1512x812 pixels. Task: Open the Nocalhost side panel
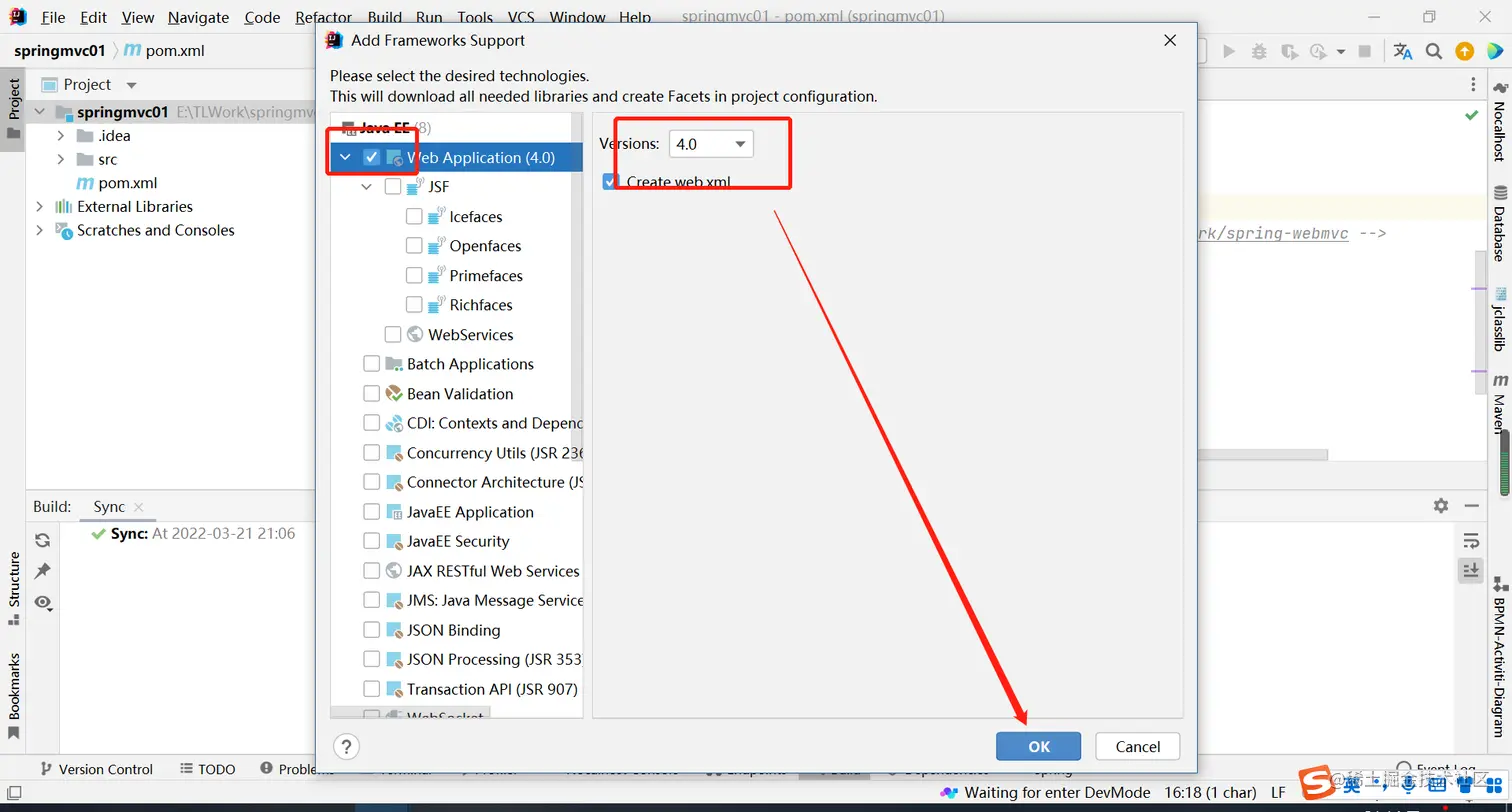(x=1499, y=122)
